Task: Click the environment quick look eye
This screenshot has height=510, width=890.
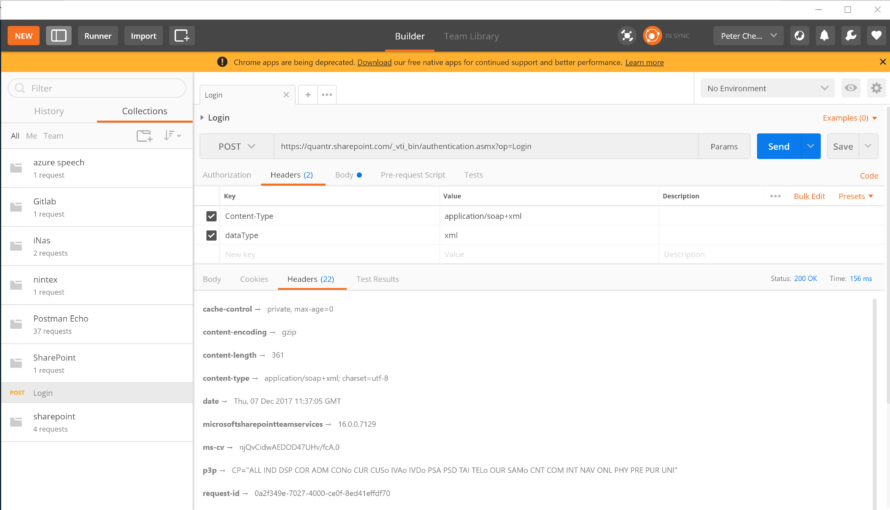Action: pyautogui.click(x=850, y=88)
